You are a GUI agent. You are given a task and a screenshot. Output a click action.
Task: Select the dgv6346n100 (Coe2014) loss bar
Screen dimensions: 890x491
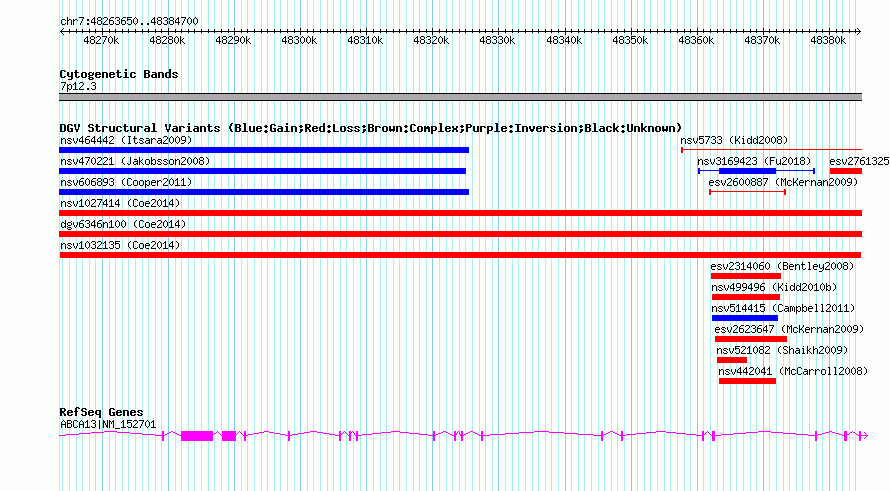click(x=460, y=234)
